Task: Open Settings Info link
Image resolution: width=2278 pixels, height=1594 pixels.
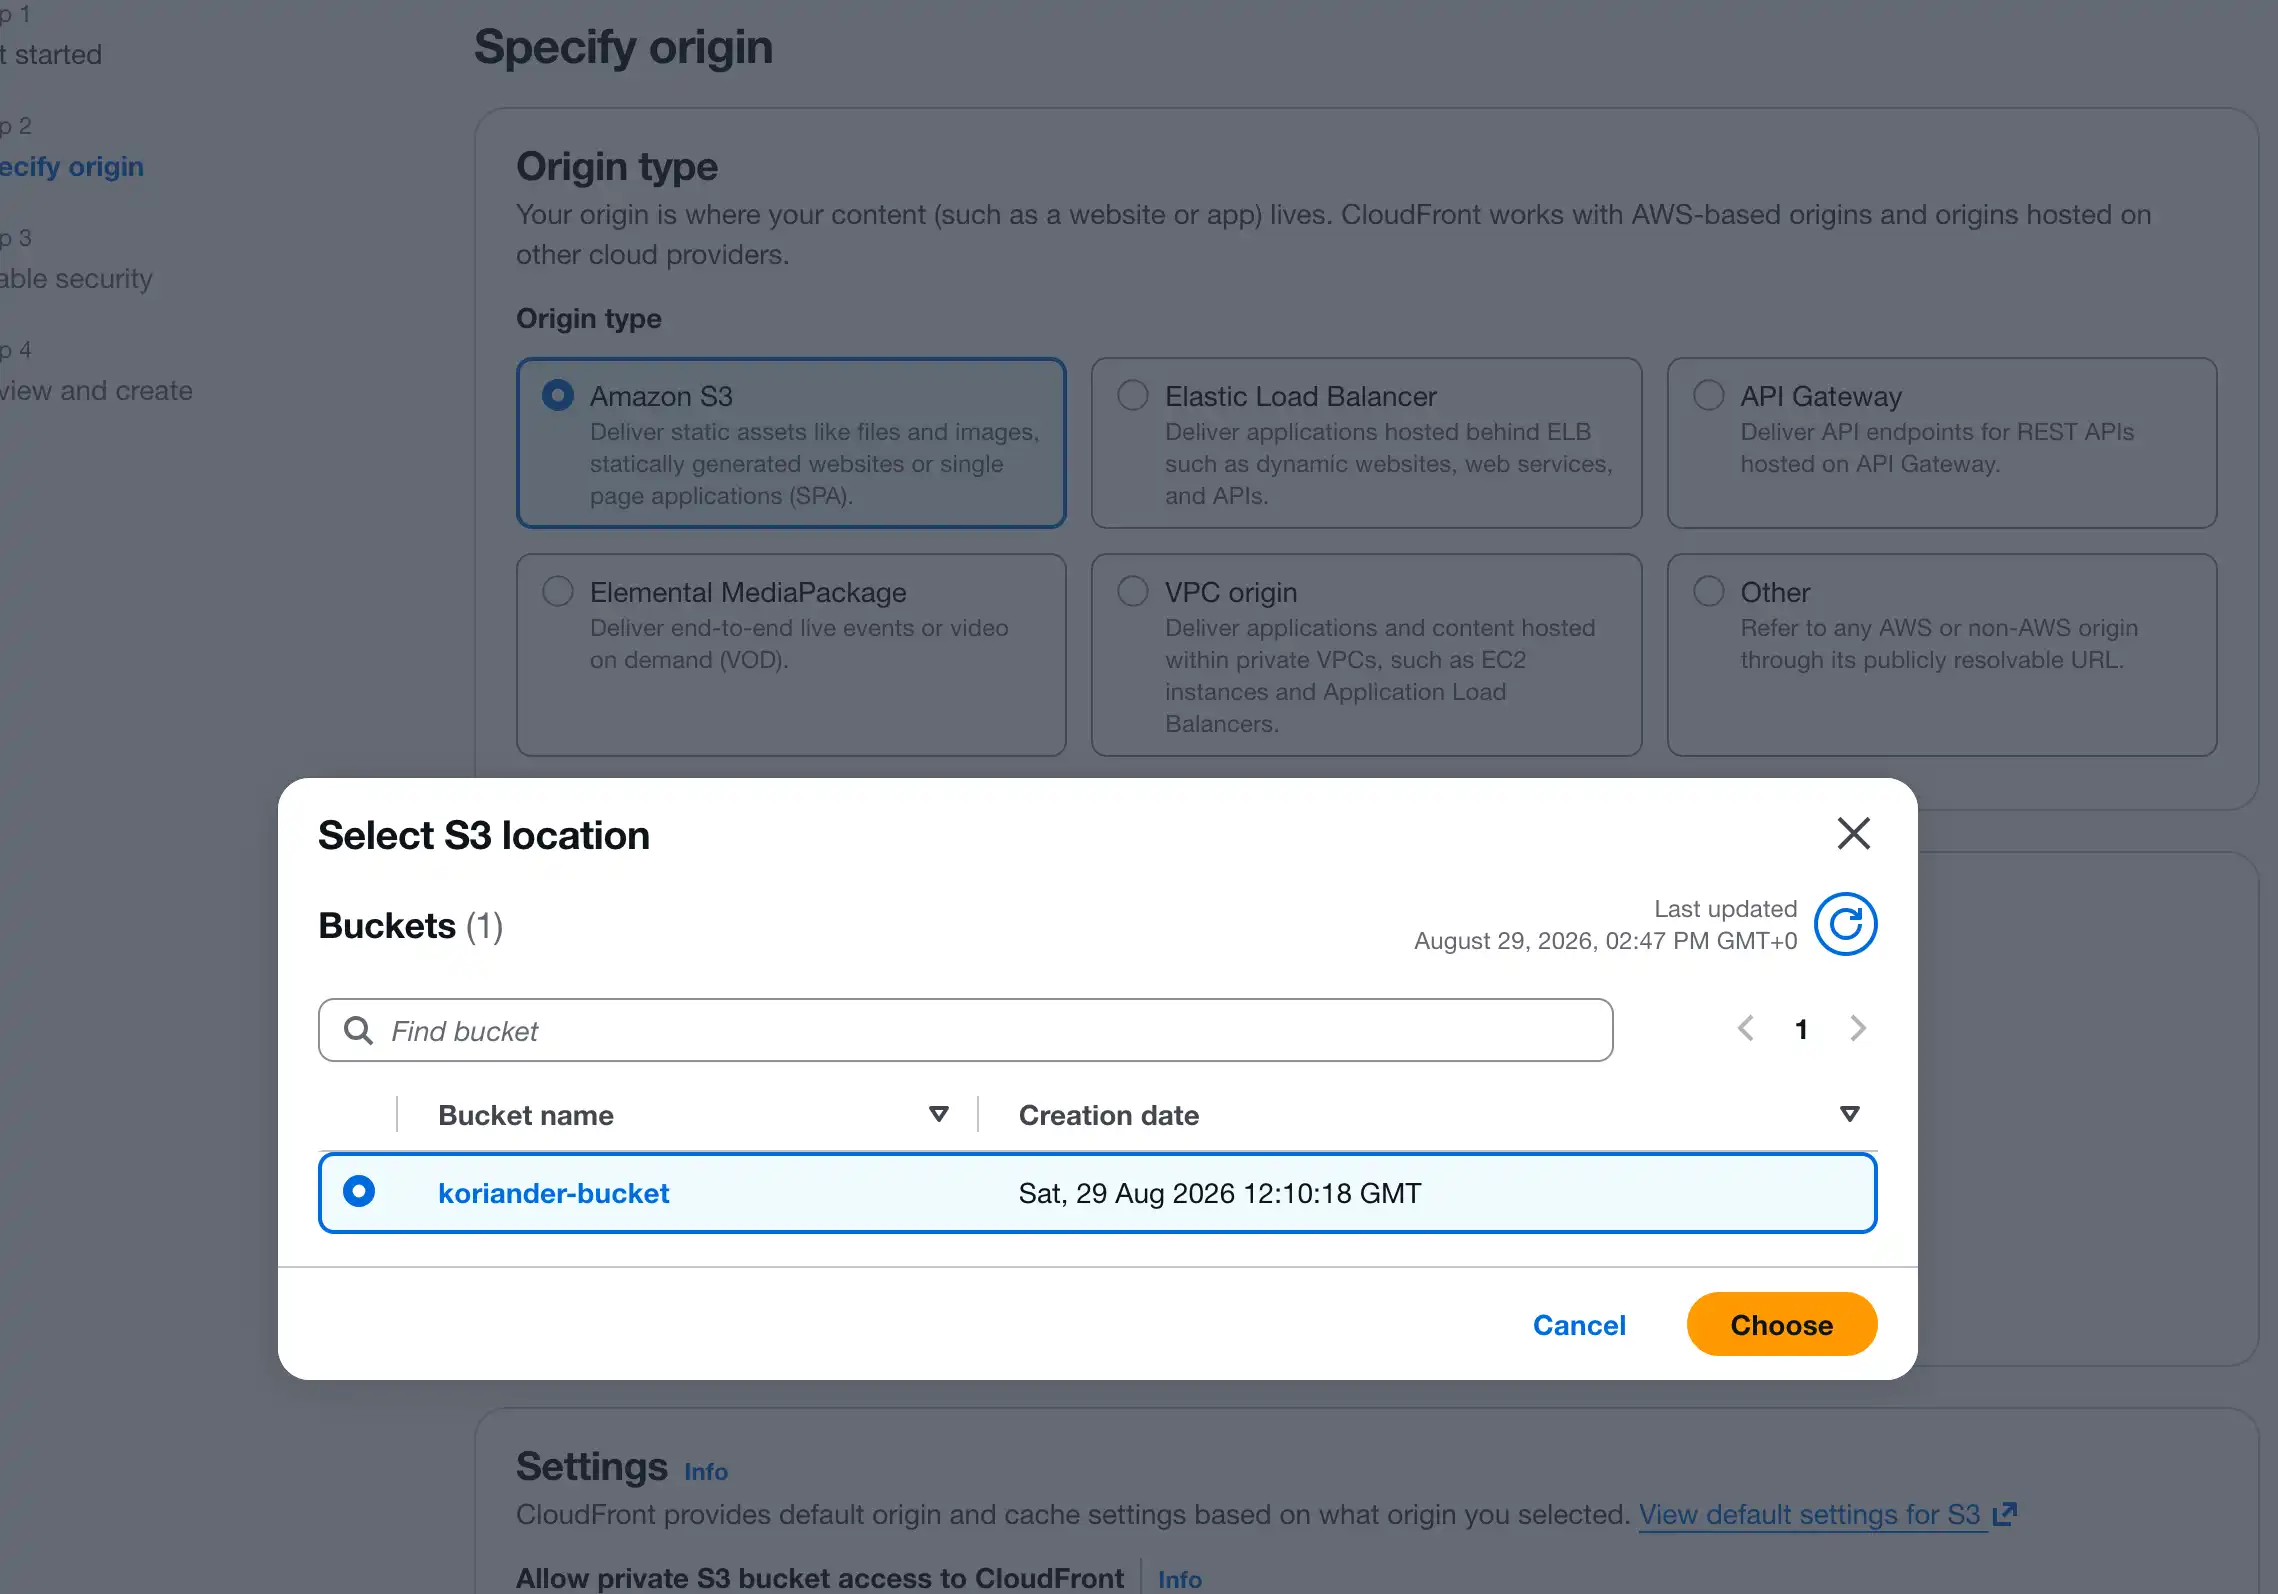Action: click(706, 1471)
